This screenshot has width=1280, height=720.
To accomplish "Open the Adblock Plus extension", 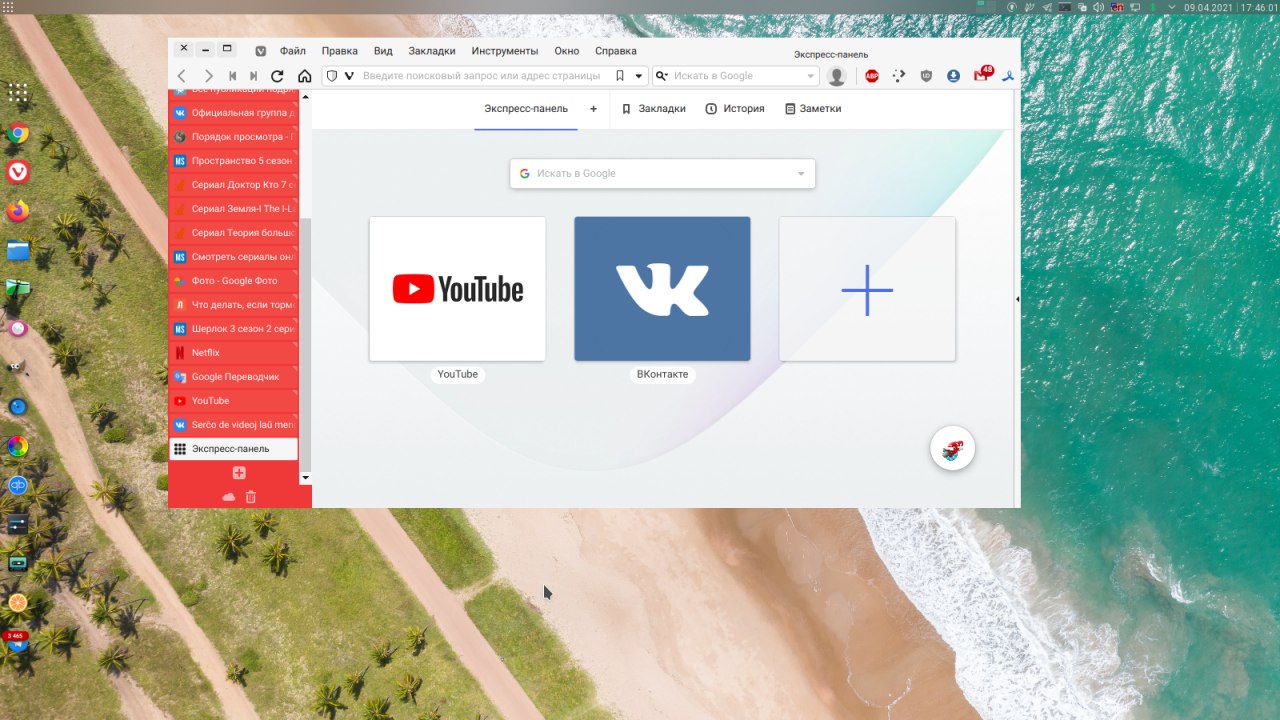I will click(872, 76).
